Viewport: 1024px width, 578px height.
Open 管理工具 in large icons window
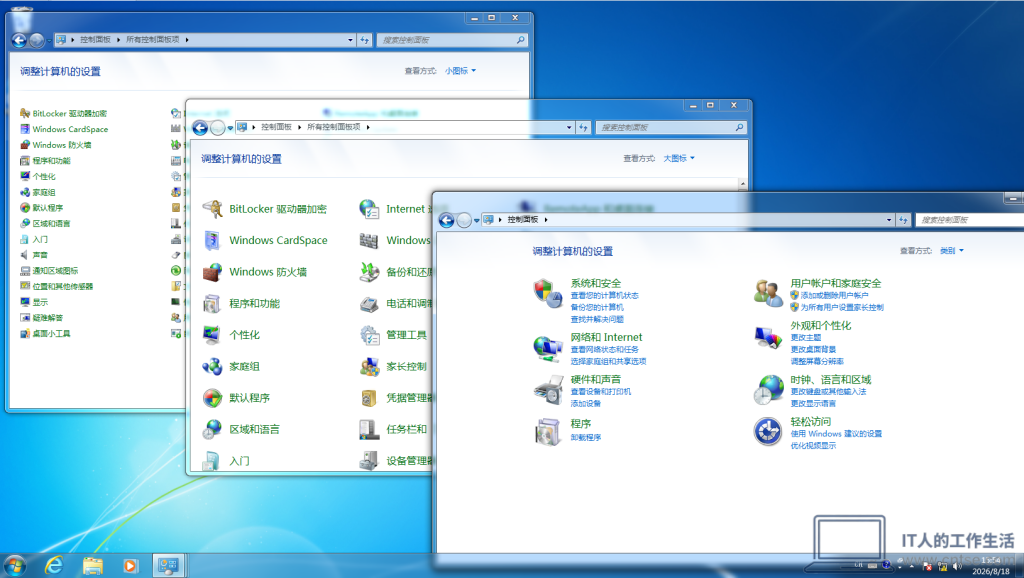[393, 335]
